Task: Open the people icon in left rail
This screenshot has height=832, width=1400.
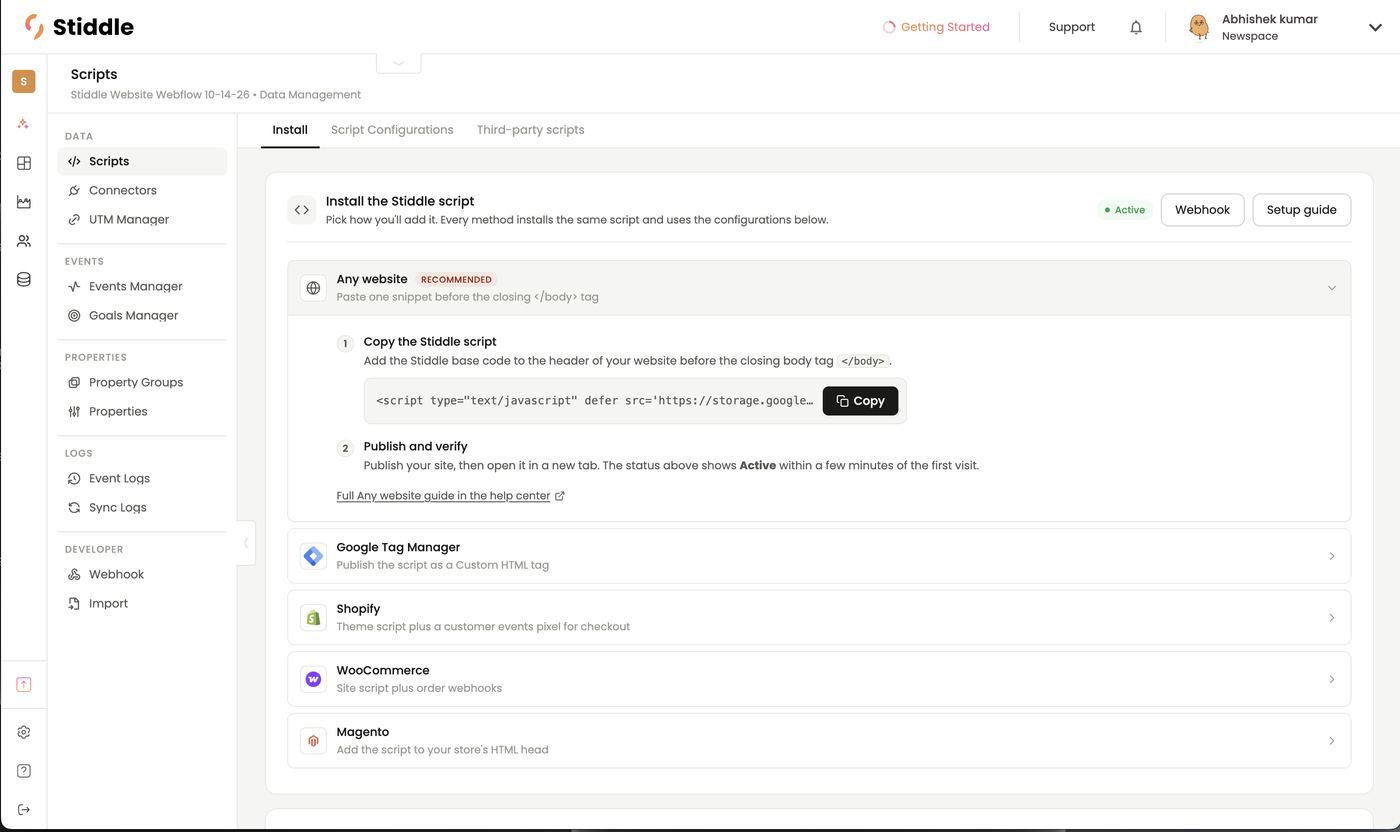Action: tap(24, 241)
